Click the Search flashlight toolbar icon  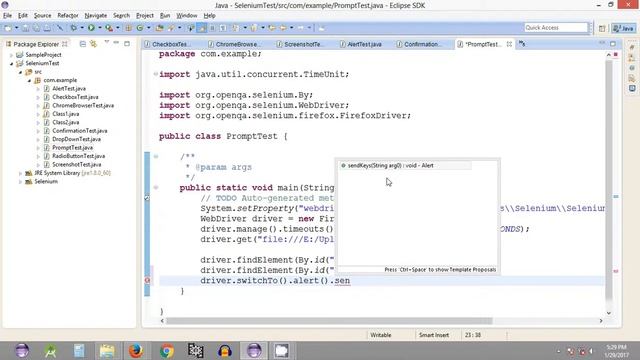[171, 28]
